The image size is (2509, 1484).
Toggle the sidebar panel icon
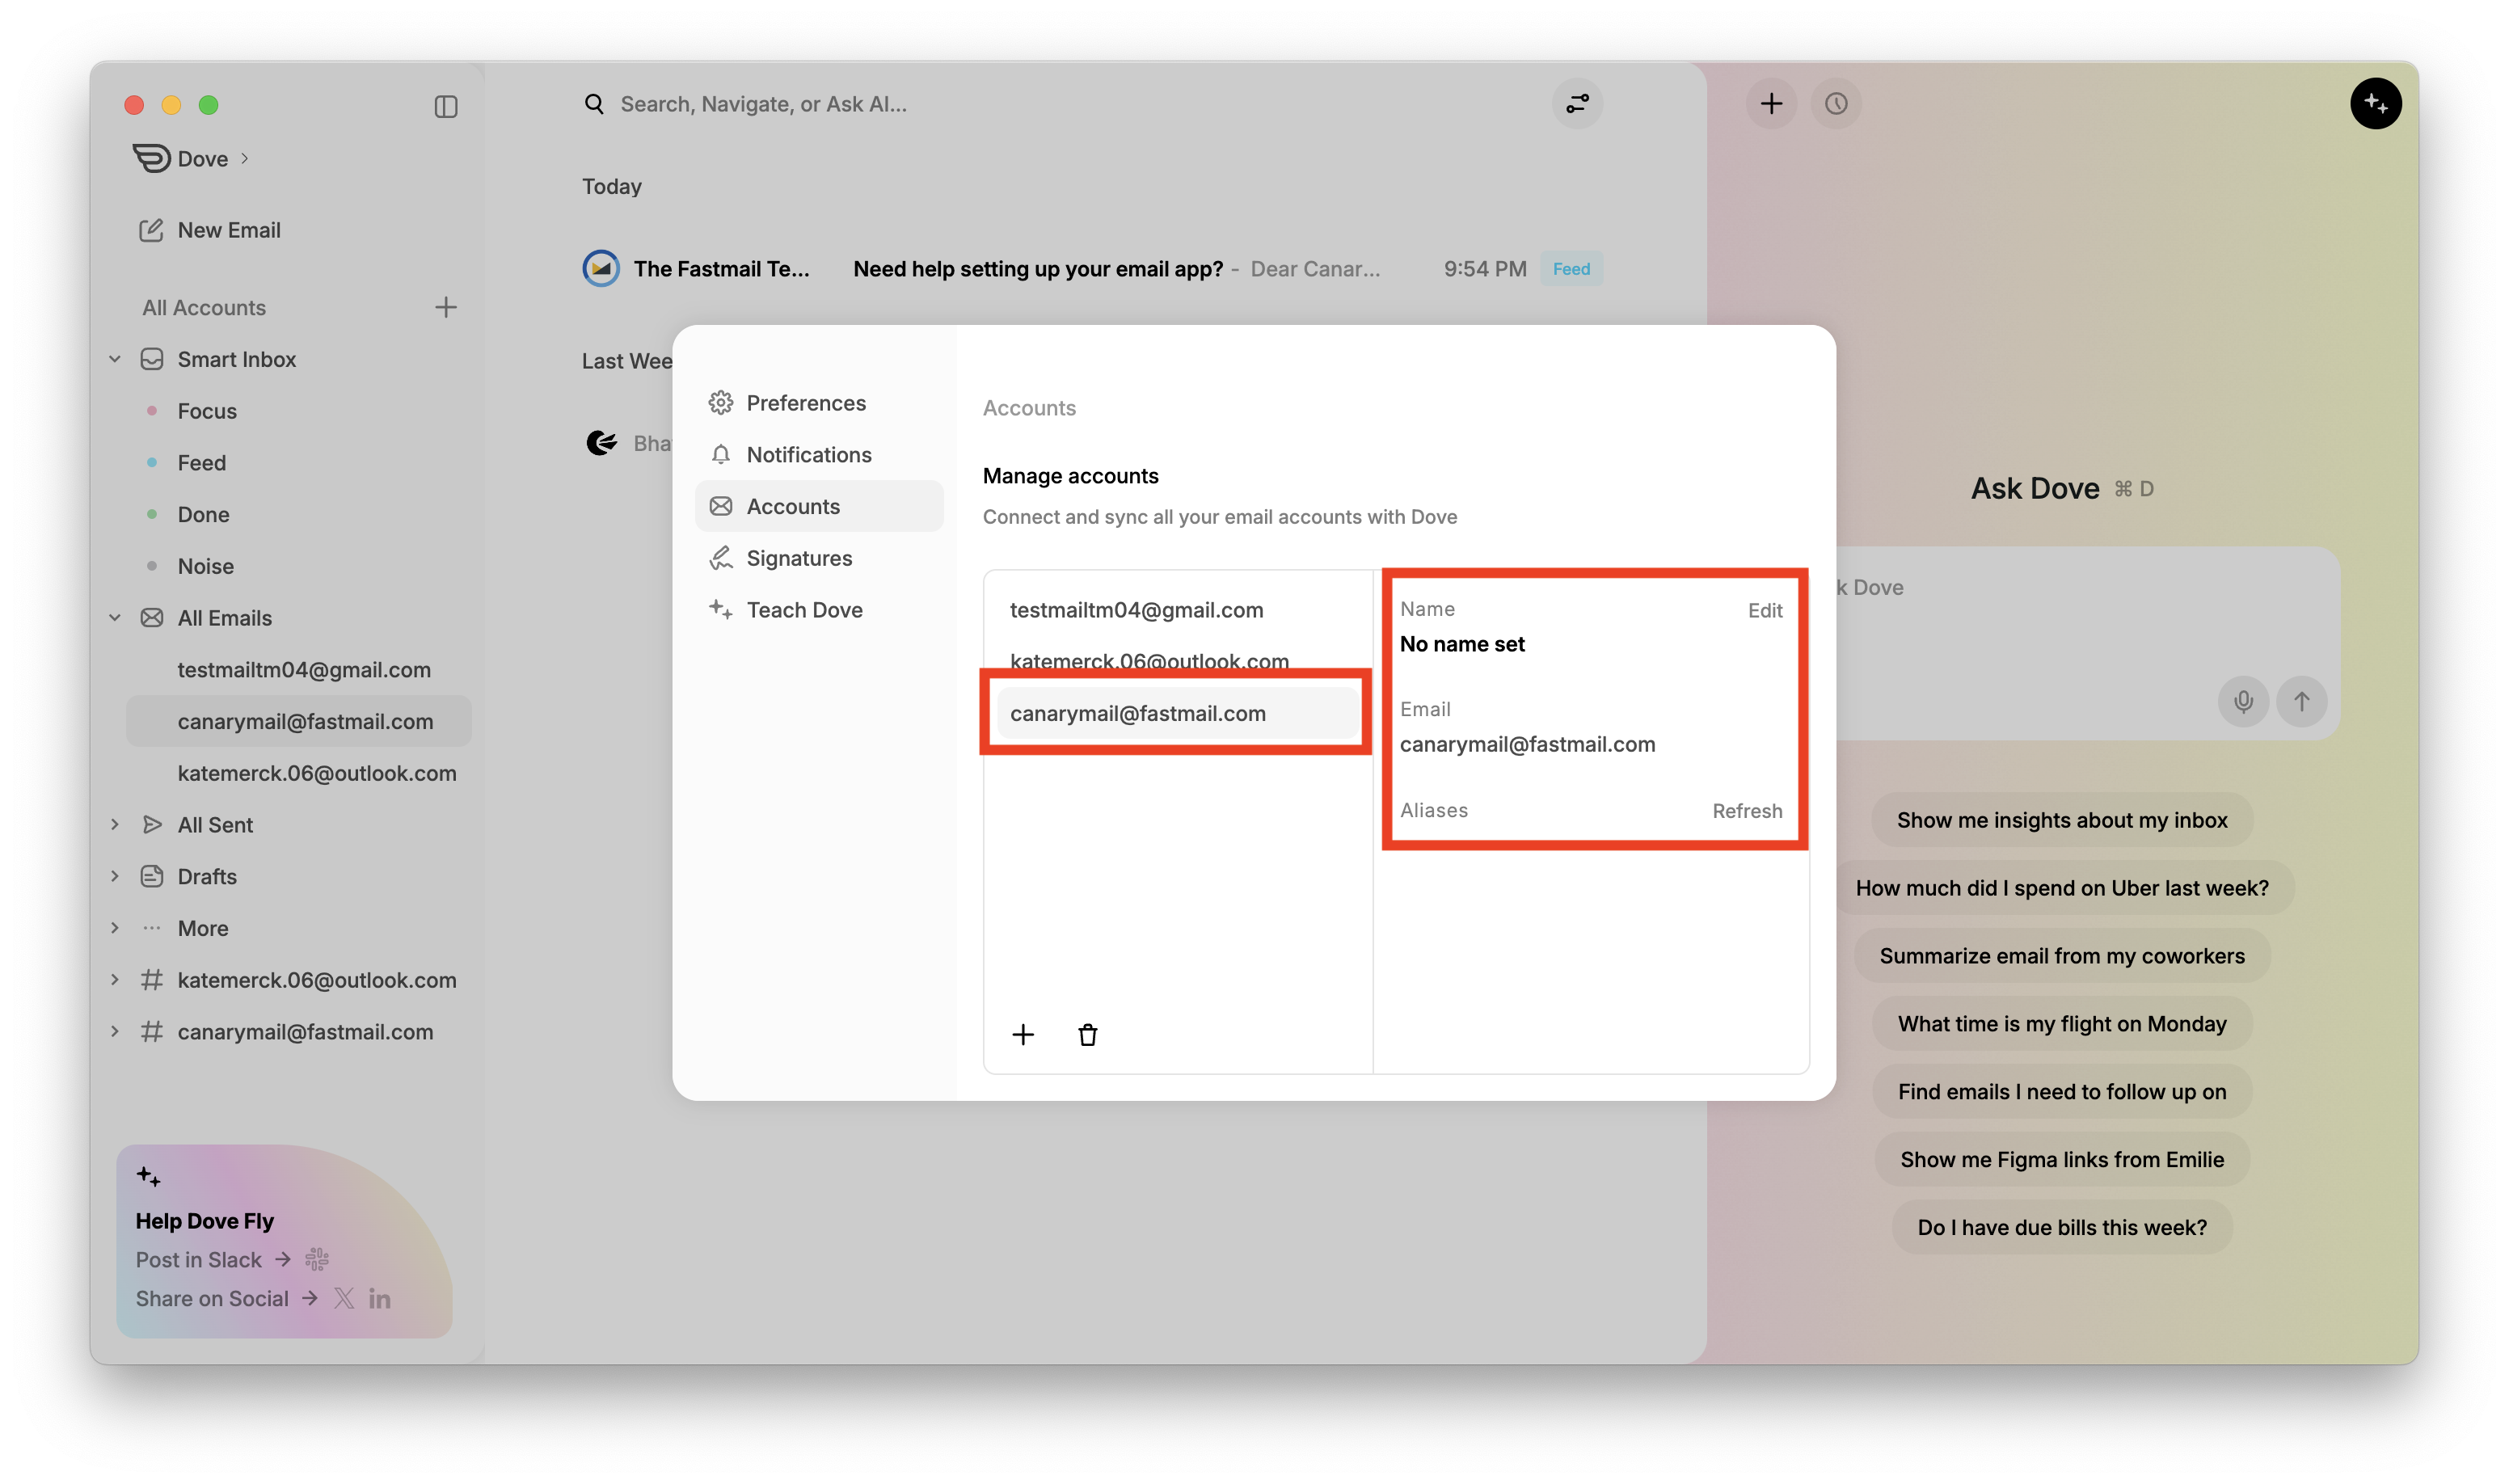point(446,106)
